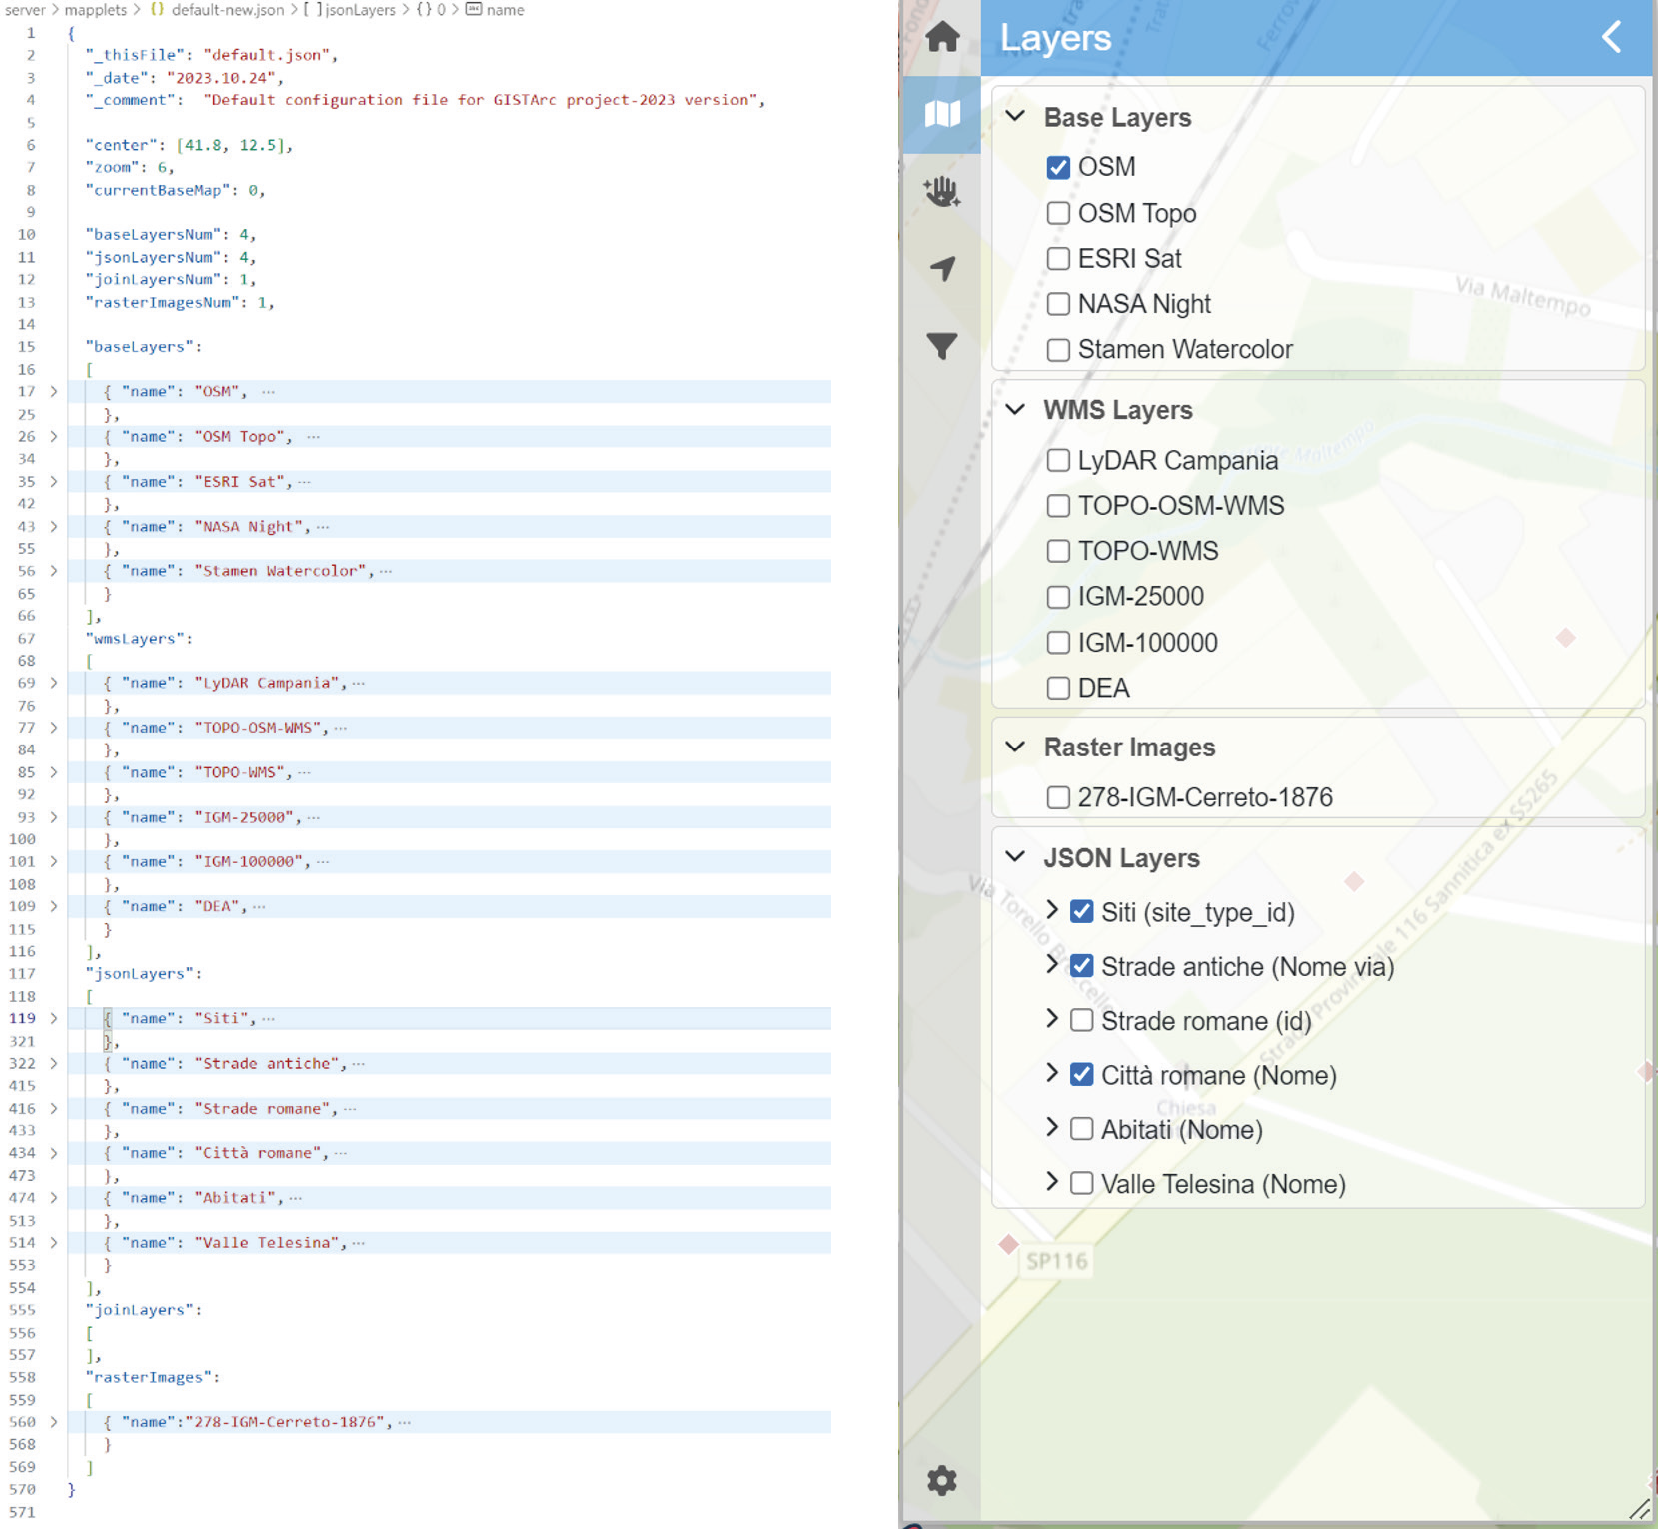Unfold the "Siti" jsonLayers block
Viewport: 1658px width, 1529px height.
click(54, 1019)
